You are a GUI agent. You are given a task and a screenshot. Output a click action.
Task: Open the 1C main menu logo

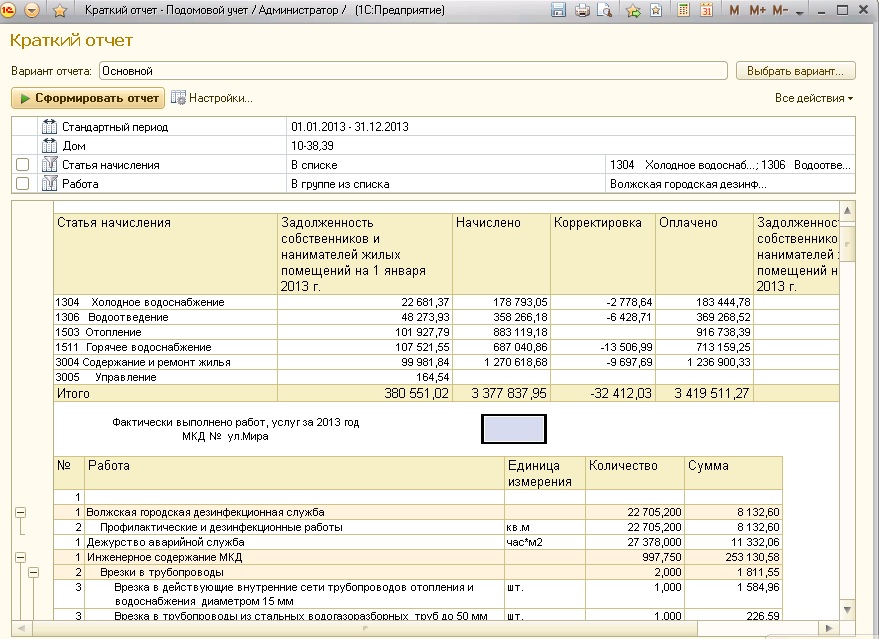coord(8,10)
